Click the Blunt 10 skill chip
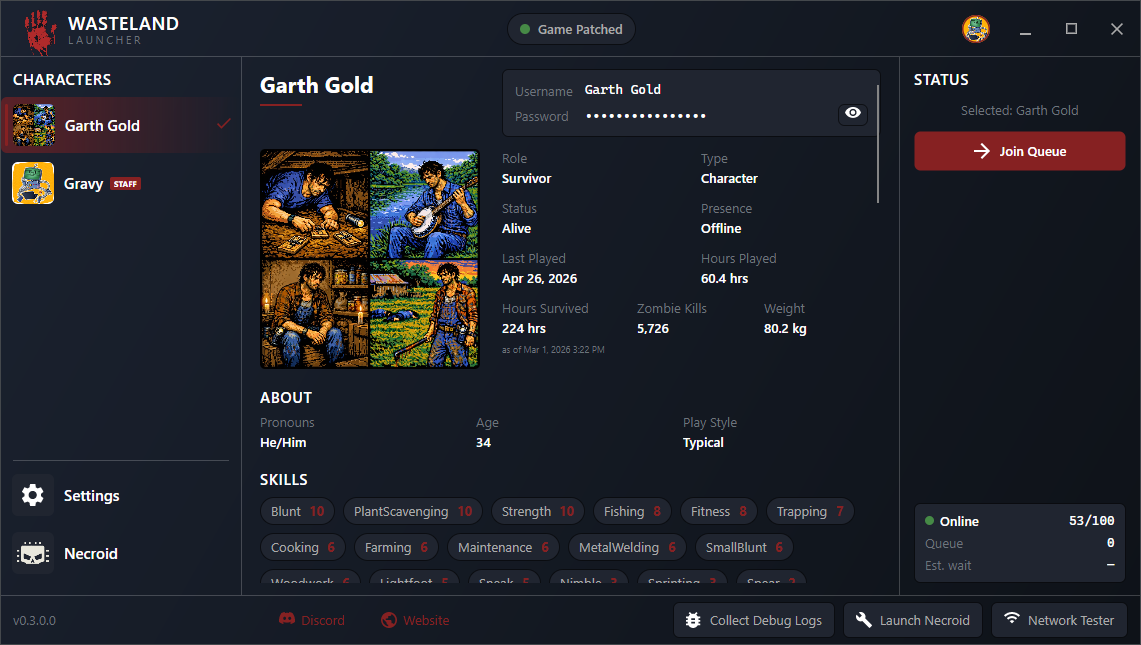The width and height of the screenshot is (1141, 645). [x=298, y=511]
